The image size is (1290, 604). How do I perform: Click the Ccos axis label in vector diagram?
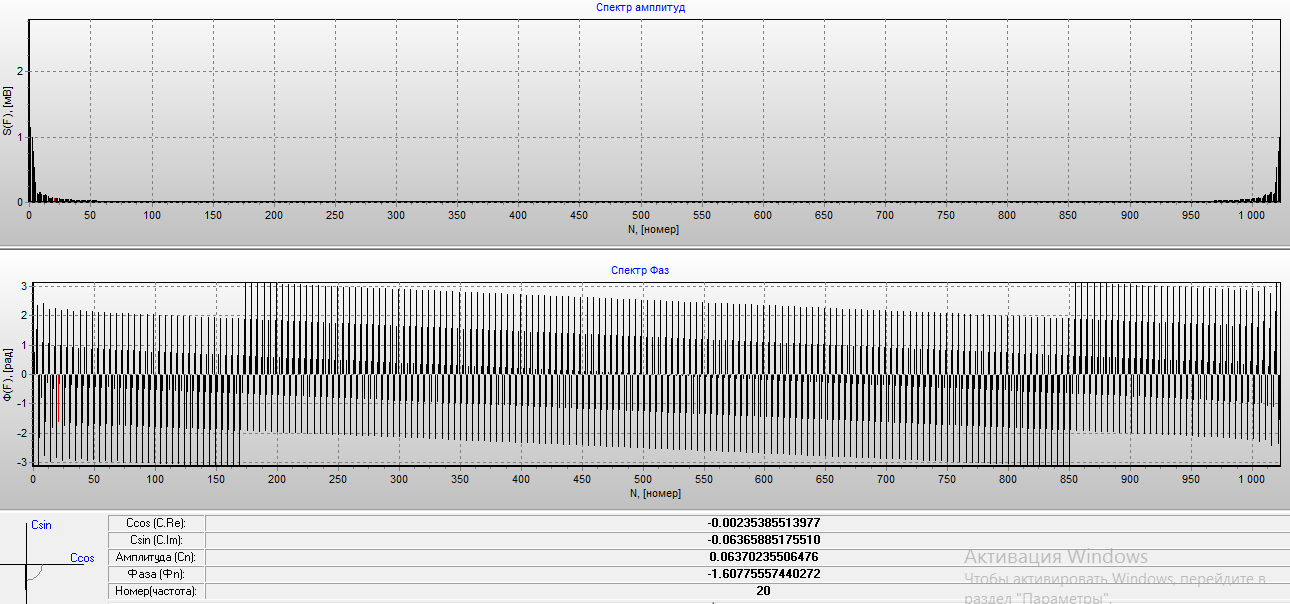tap(82, 558)
